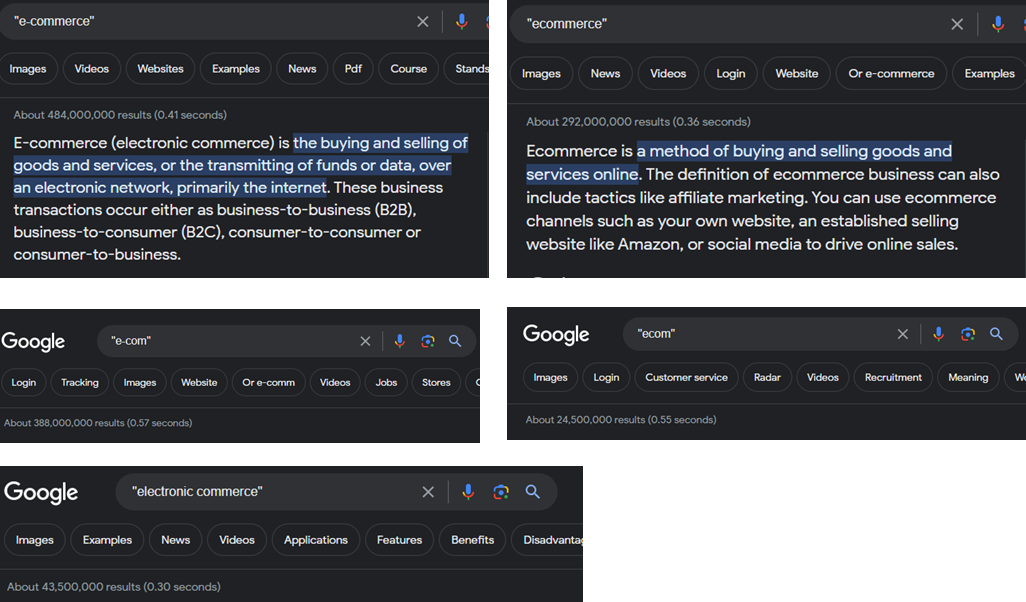Click the Google logo beside "electronic commerce" search
Viewport: 1026px width, 602px height.
tap(41, 493)
